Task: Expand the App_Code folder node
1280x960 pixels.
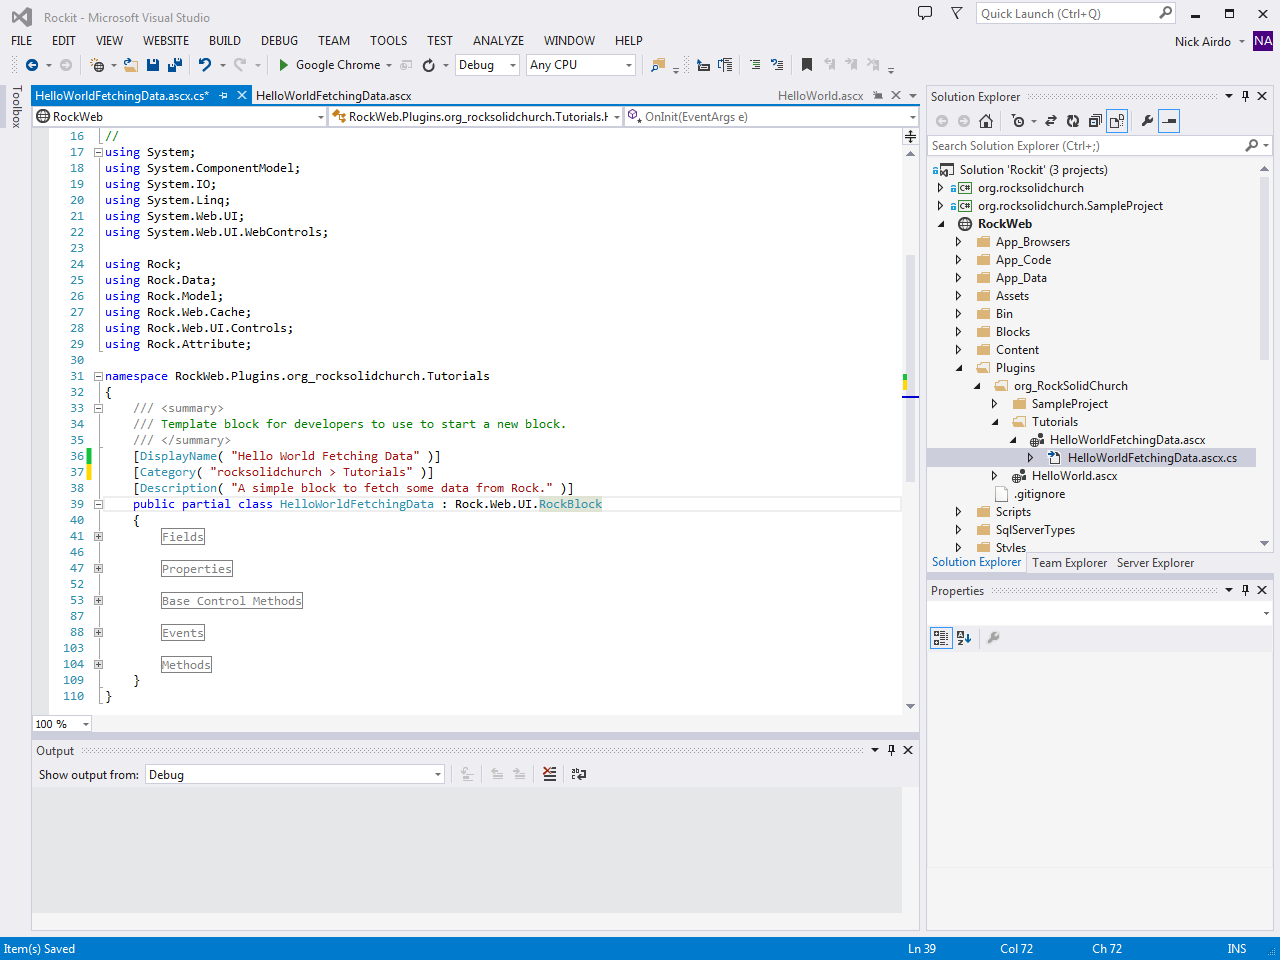Action: (958, 260)
